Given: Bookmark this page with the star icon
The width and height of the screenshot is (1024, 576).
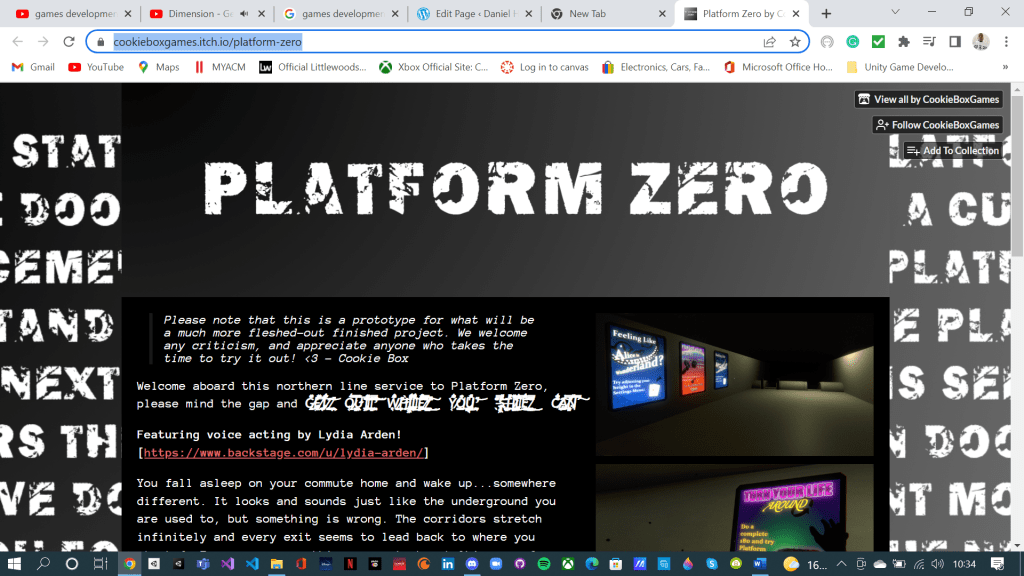Looking at the screenshot, I should 795,42.
